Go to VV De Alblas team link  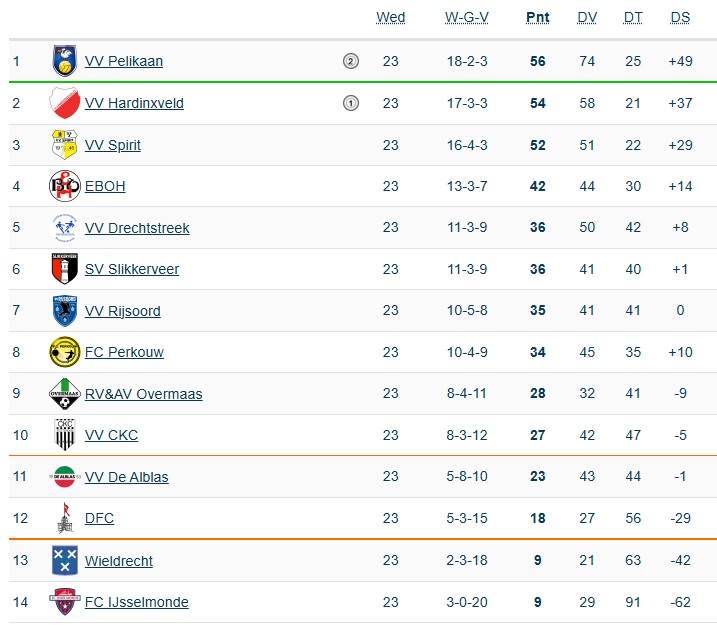[x=126, y=477]
